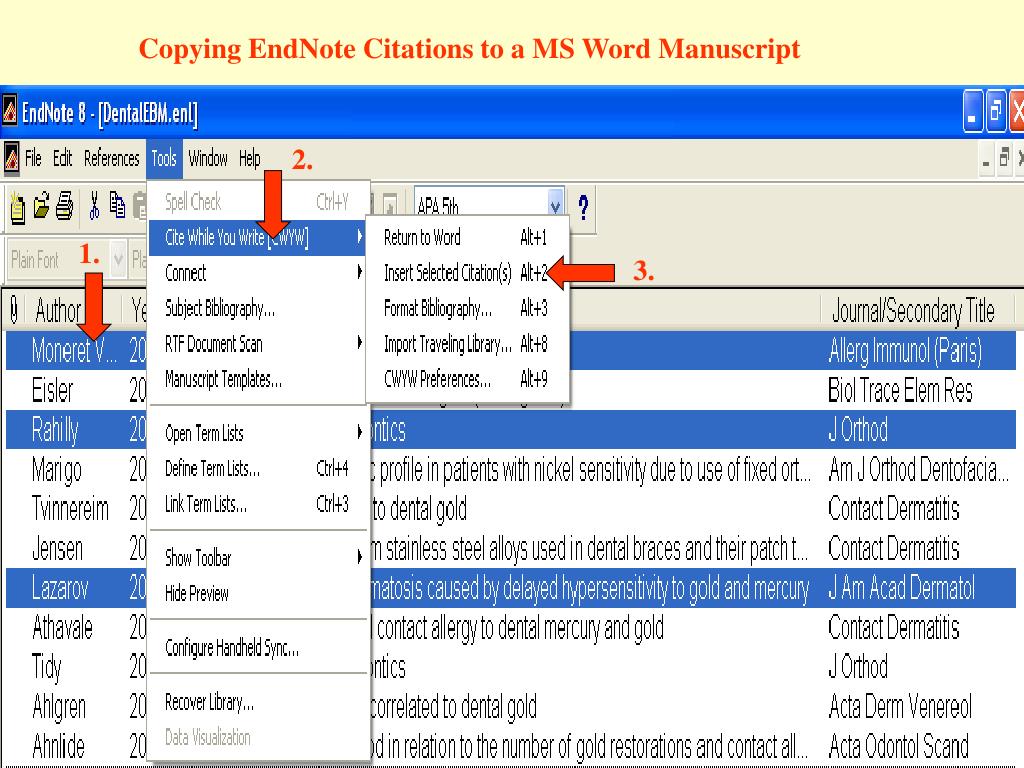
Task: Select the Marigo reference row
Action: click(511, 470)
